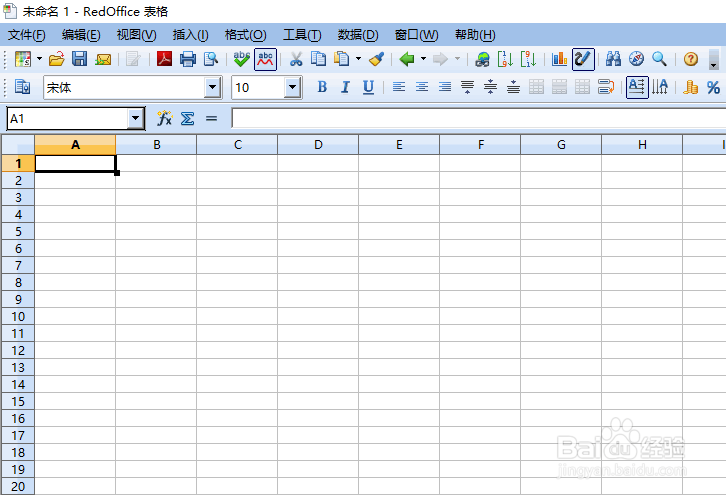
Task: Toggle Underline formatting
Action: tap(368, 87)
